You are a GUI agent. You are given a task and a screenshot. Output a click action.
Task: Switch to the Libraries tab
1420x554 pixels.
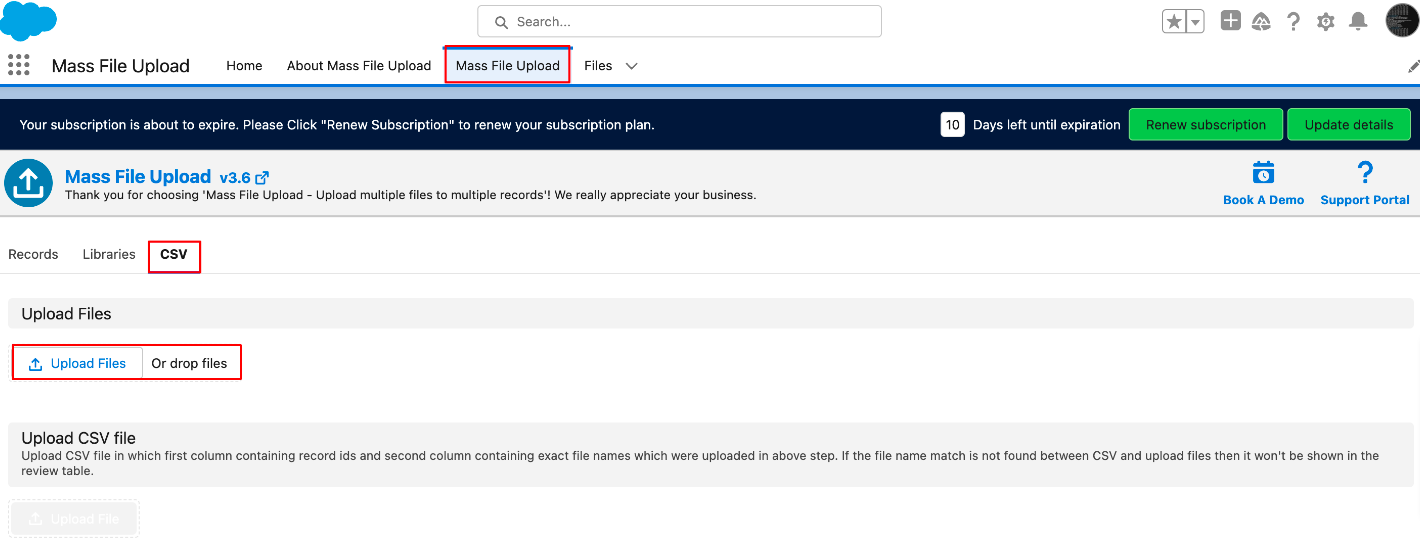pos(109,254)
